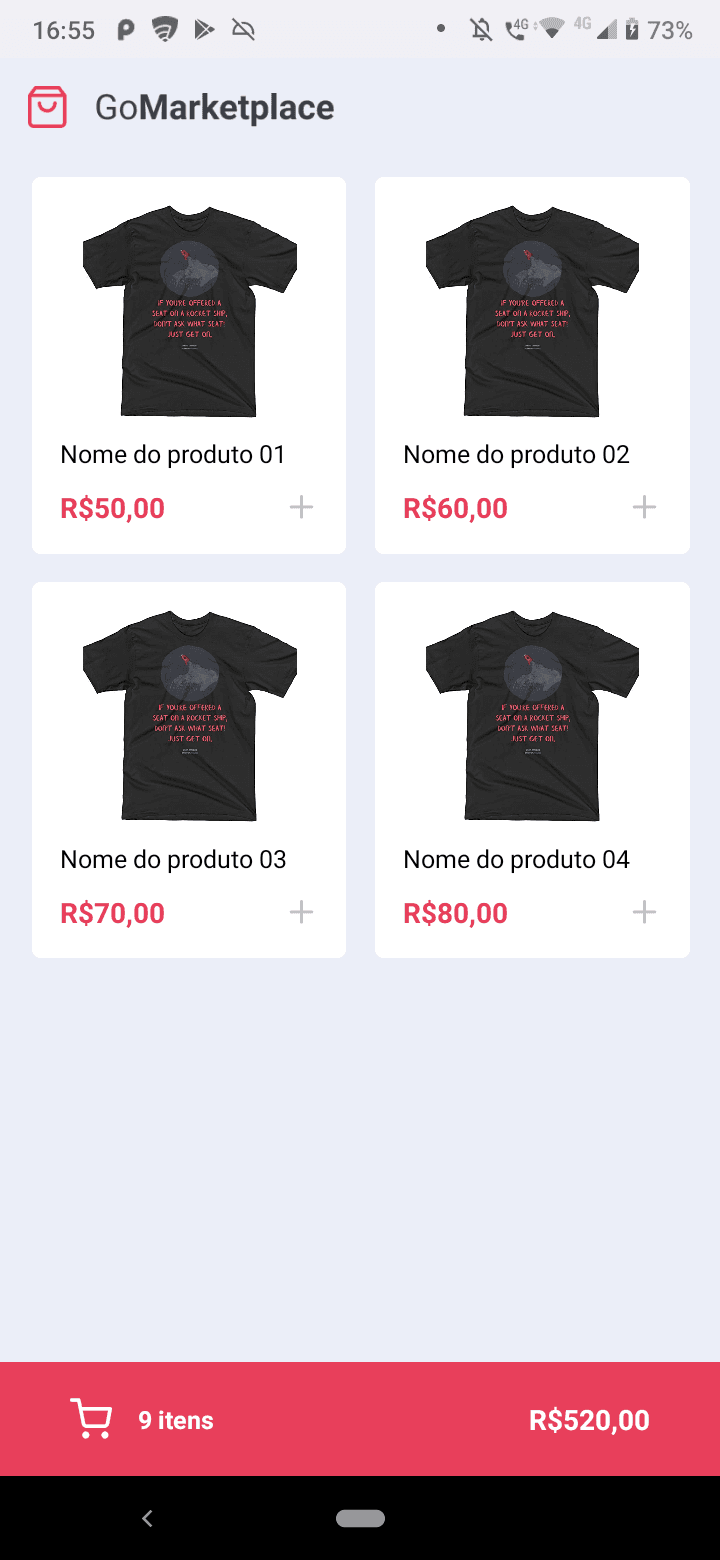
Task: Tap the GoMarketplace header title
Action: click(214, 108)
